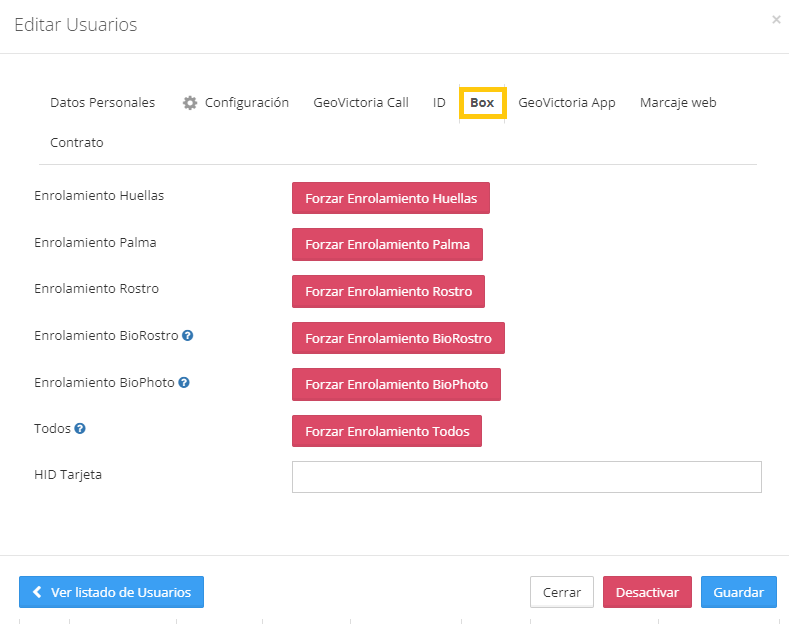Screen dimensions: 789x624
Task: Open the Datos Personales tab
Action: pyautogui.click(x=102, y=102)
